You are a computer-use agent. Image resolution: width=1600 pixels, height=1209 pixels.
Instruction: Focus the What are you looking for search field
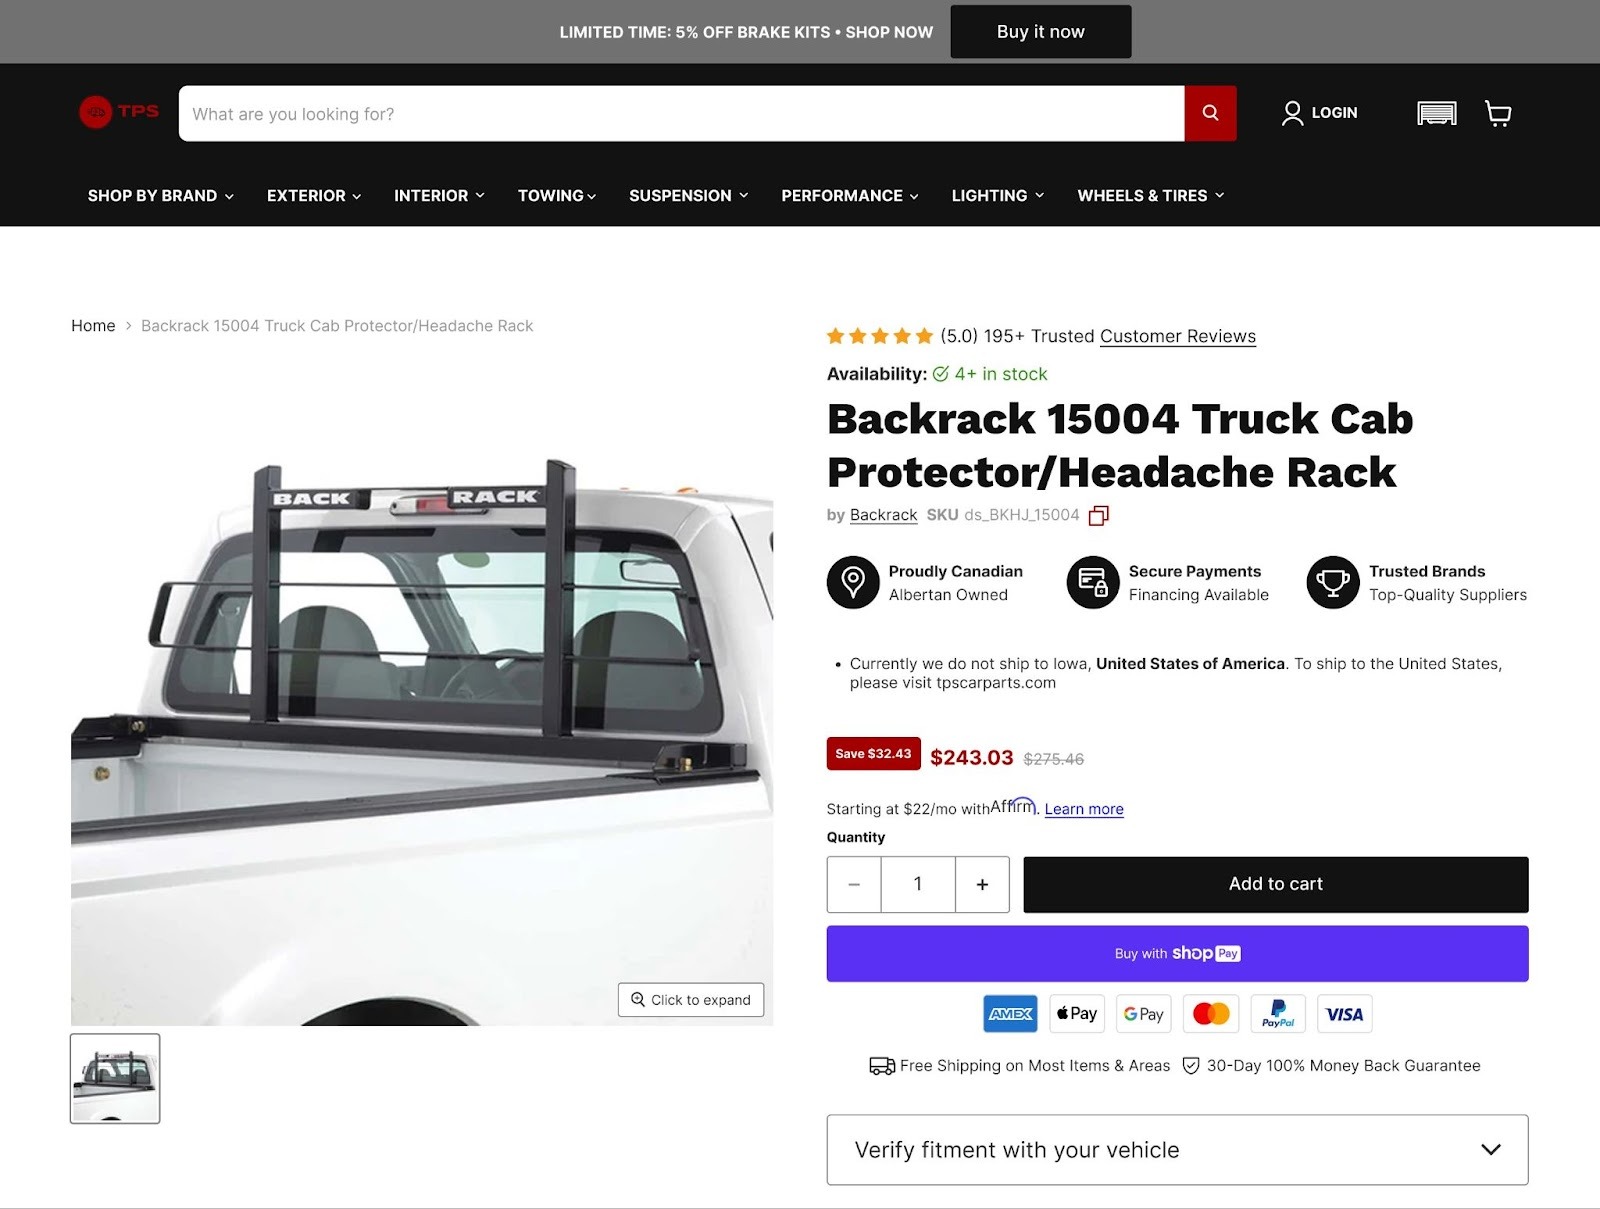click(x=682, y=113)
